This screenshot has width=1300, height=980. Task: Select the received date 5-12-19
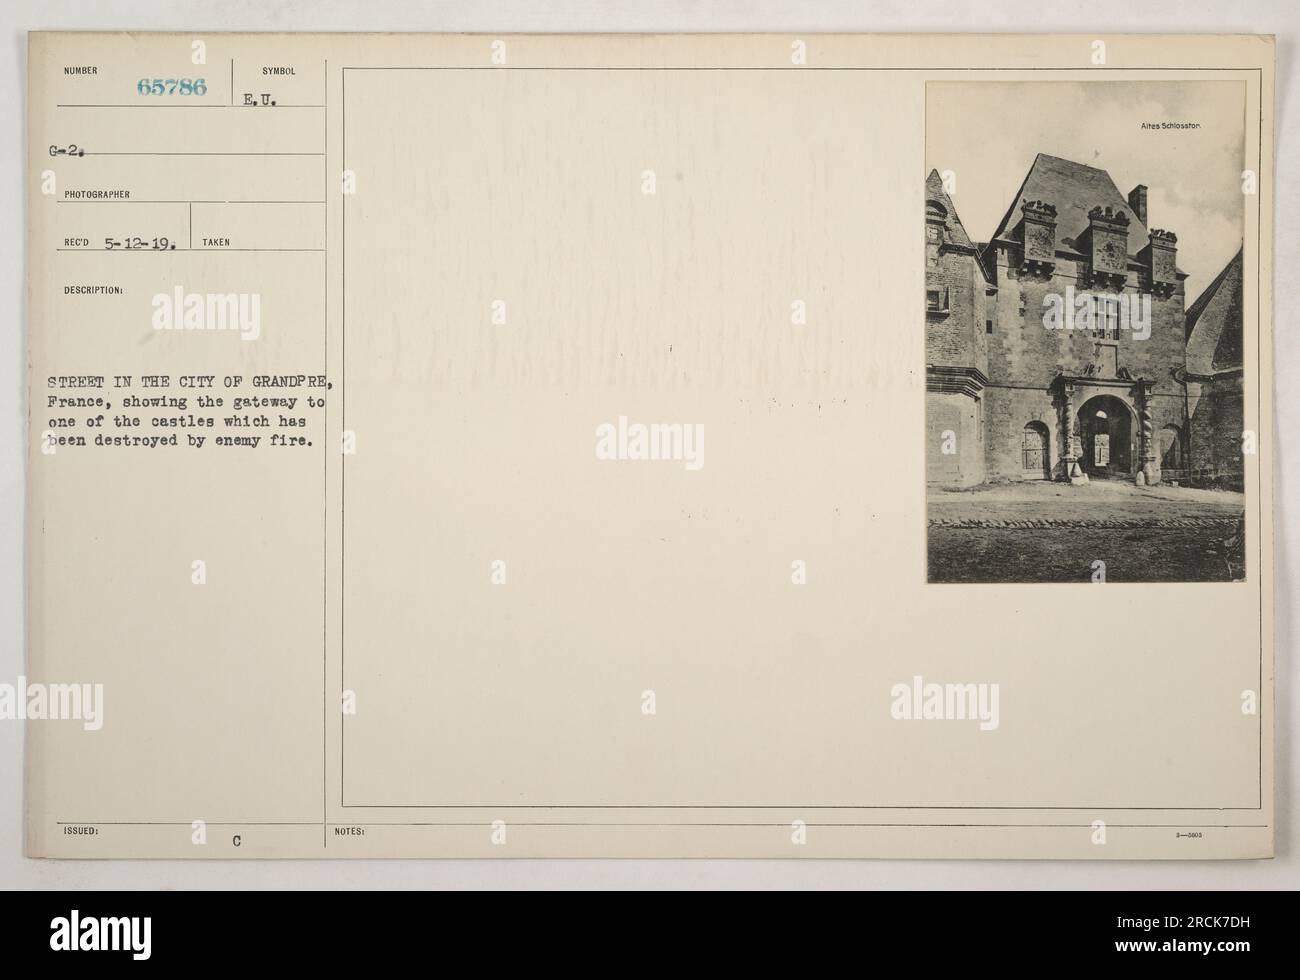pyautogui.click(x=140, y=242)
